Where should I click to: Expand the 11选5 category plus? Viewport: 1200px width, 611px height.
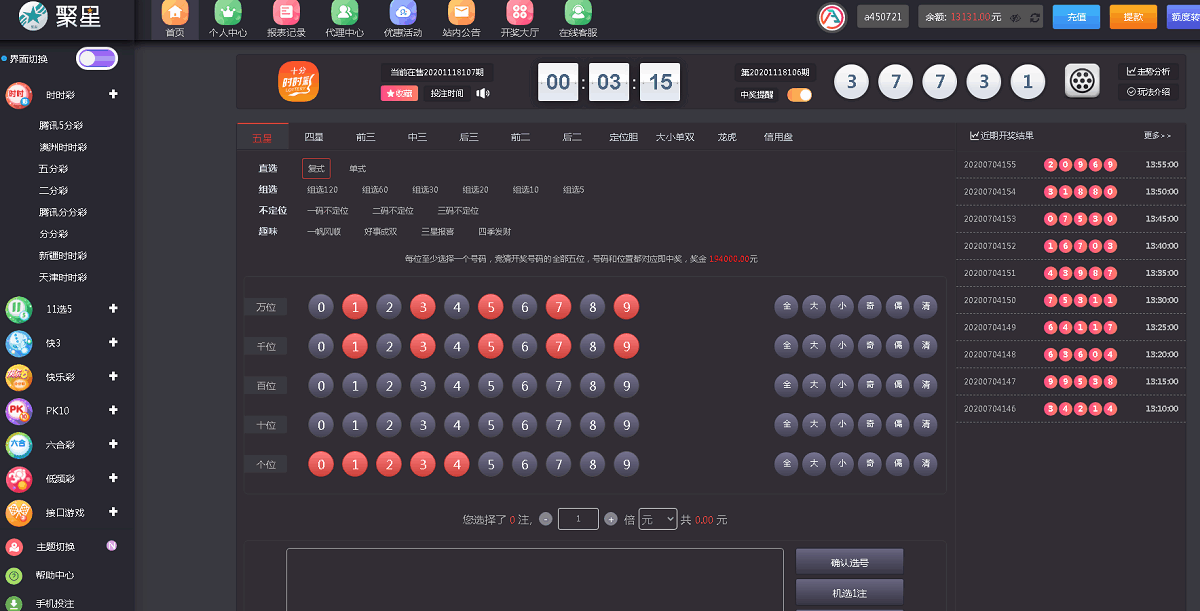[113, 309]
